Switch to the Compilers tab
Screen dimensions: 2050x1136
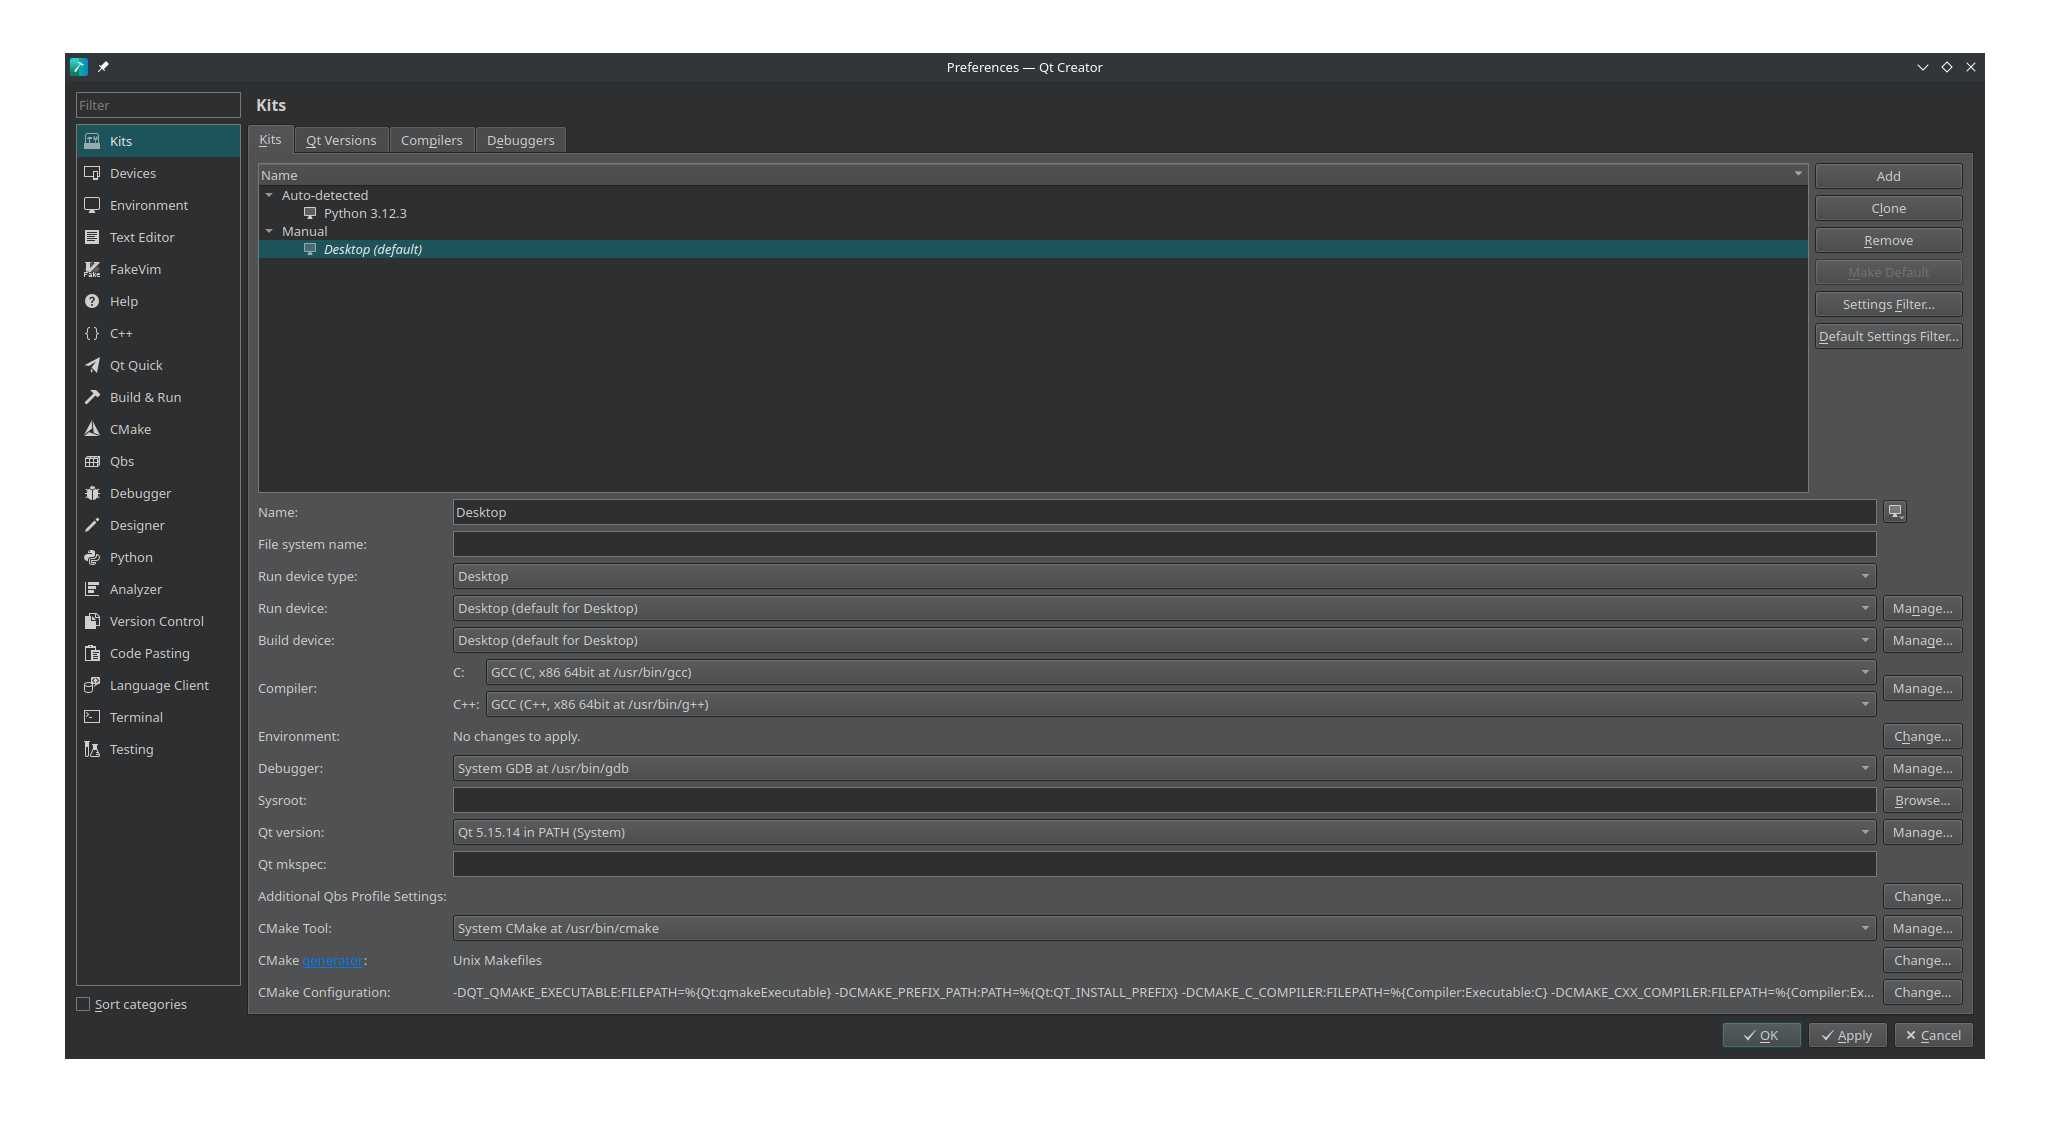432,140
